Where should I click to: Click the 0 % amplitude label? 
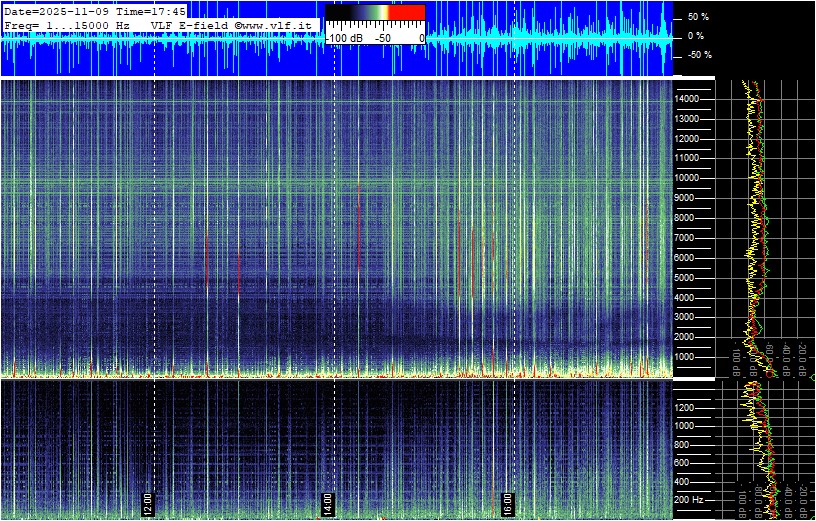697,36
